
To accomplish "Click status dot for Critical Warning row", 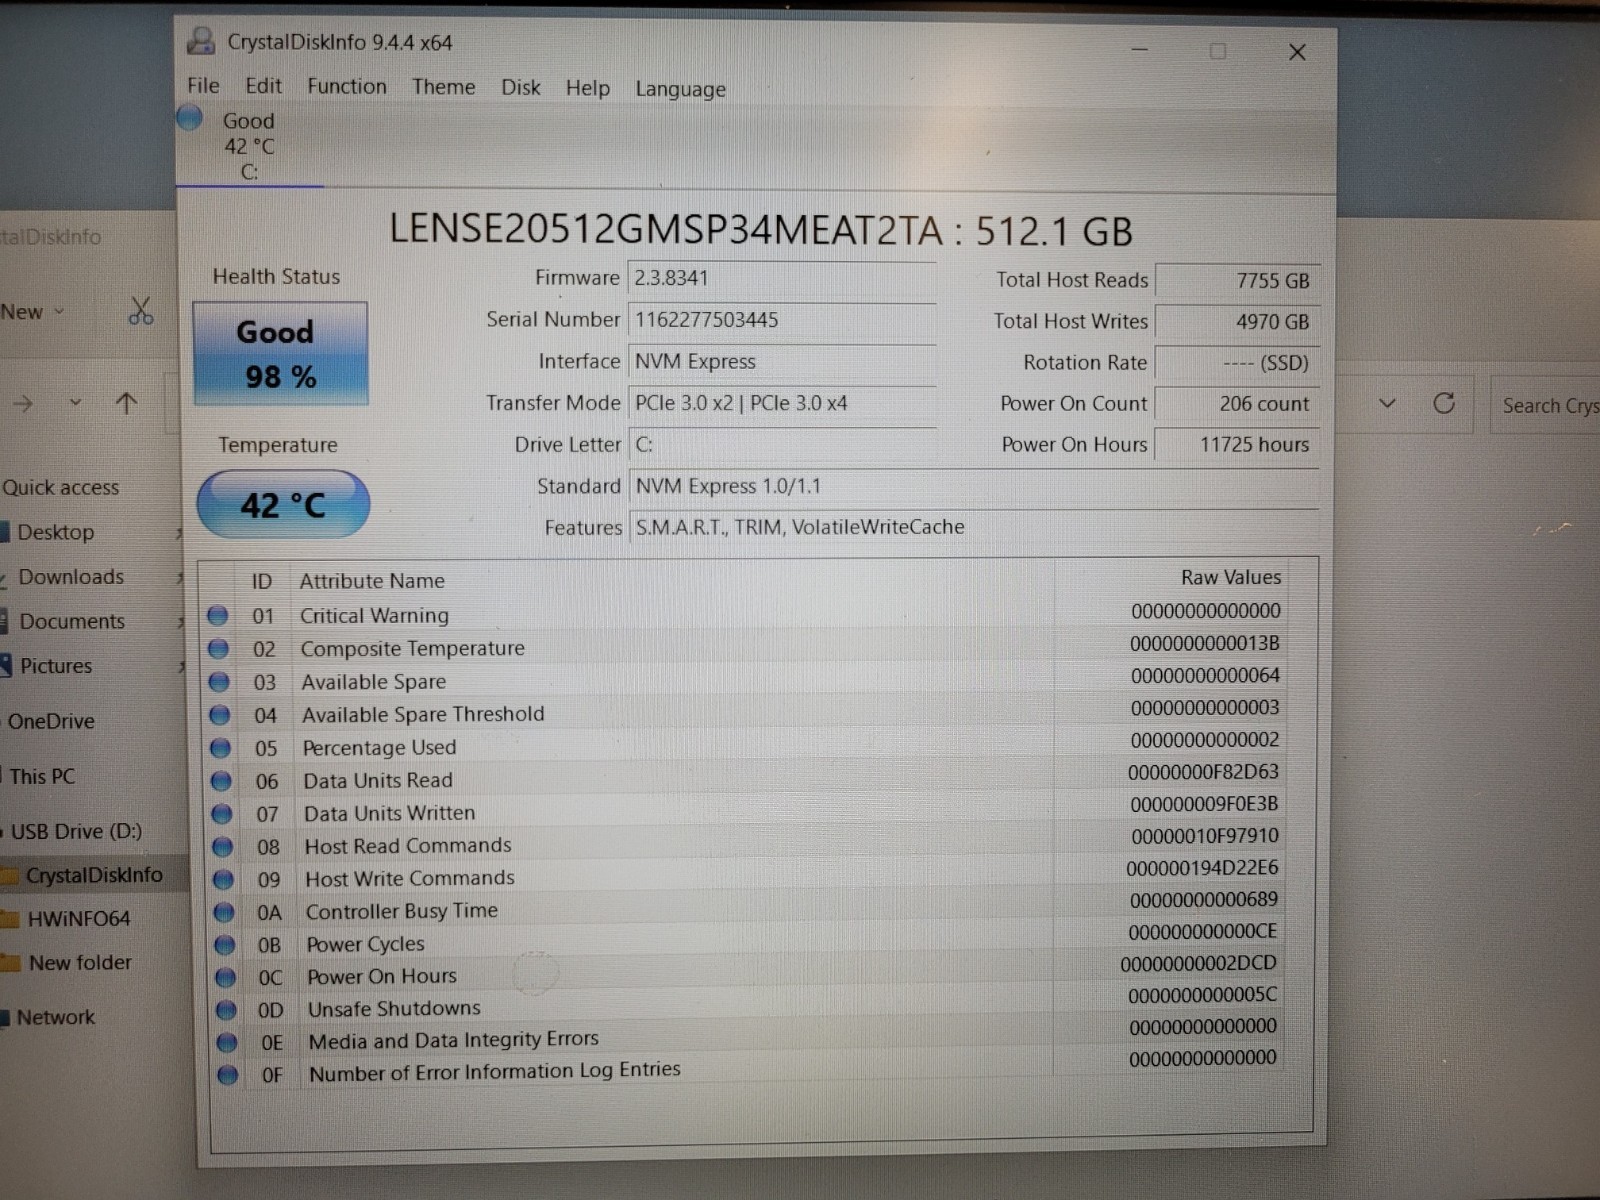I will point(217,615).
